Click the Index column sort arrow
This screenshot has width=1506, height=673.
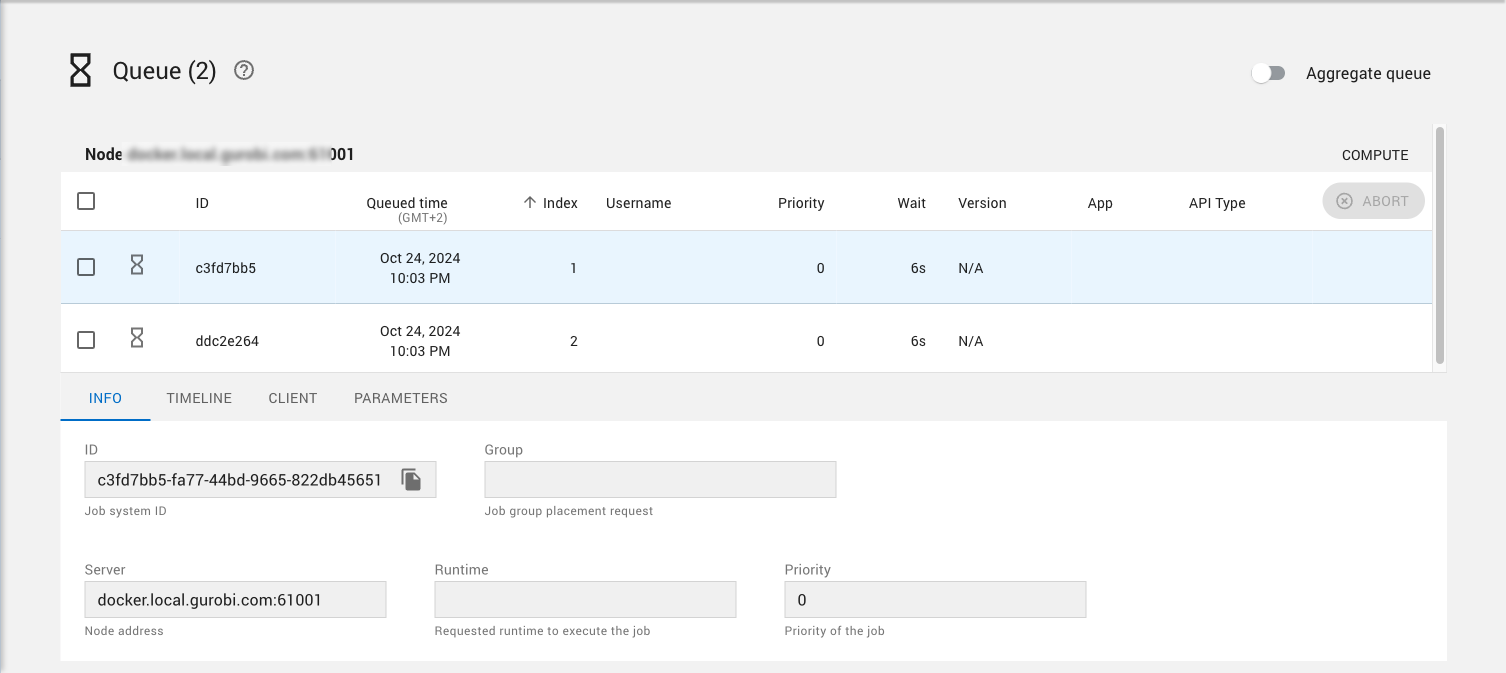pyautogui.click(x=530, y=203)
